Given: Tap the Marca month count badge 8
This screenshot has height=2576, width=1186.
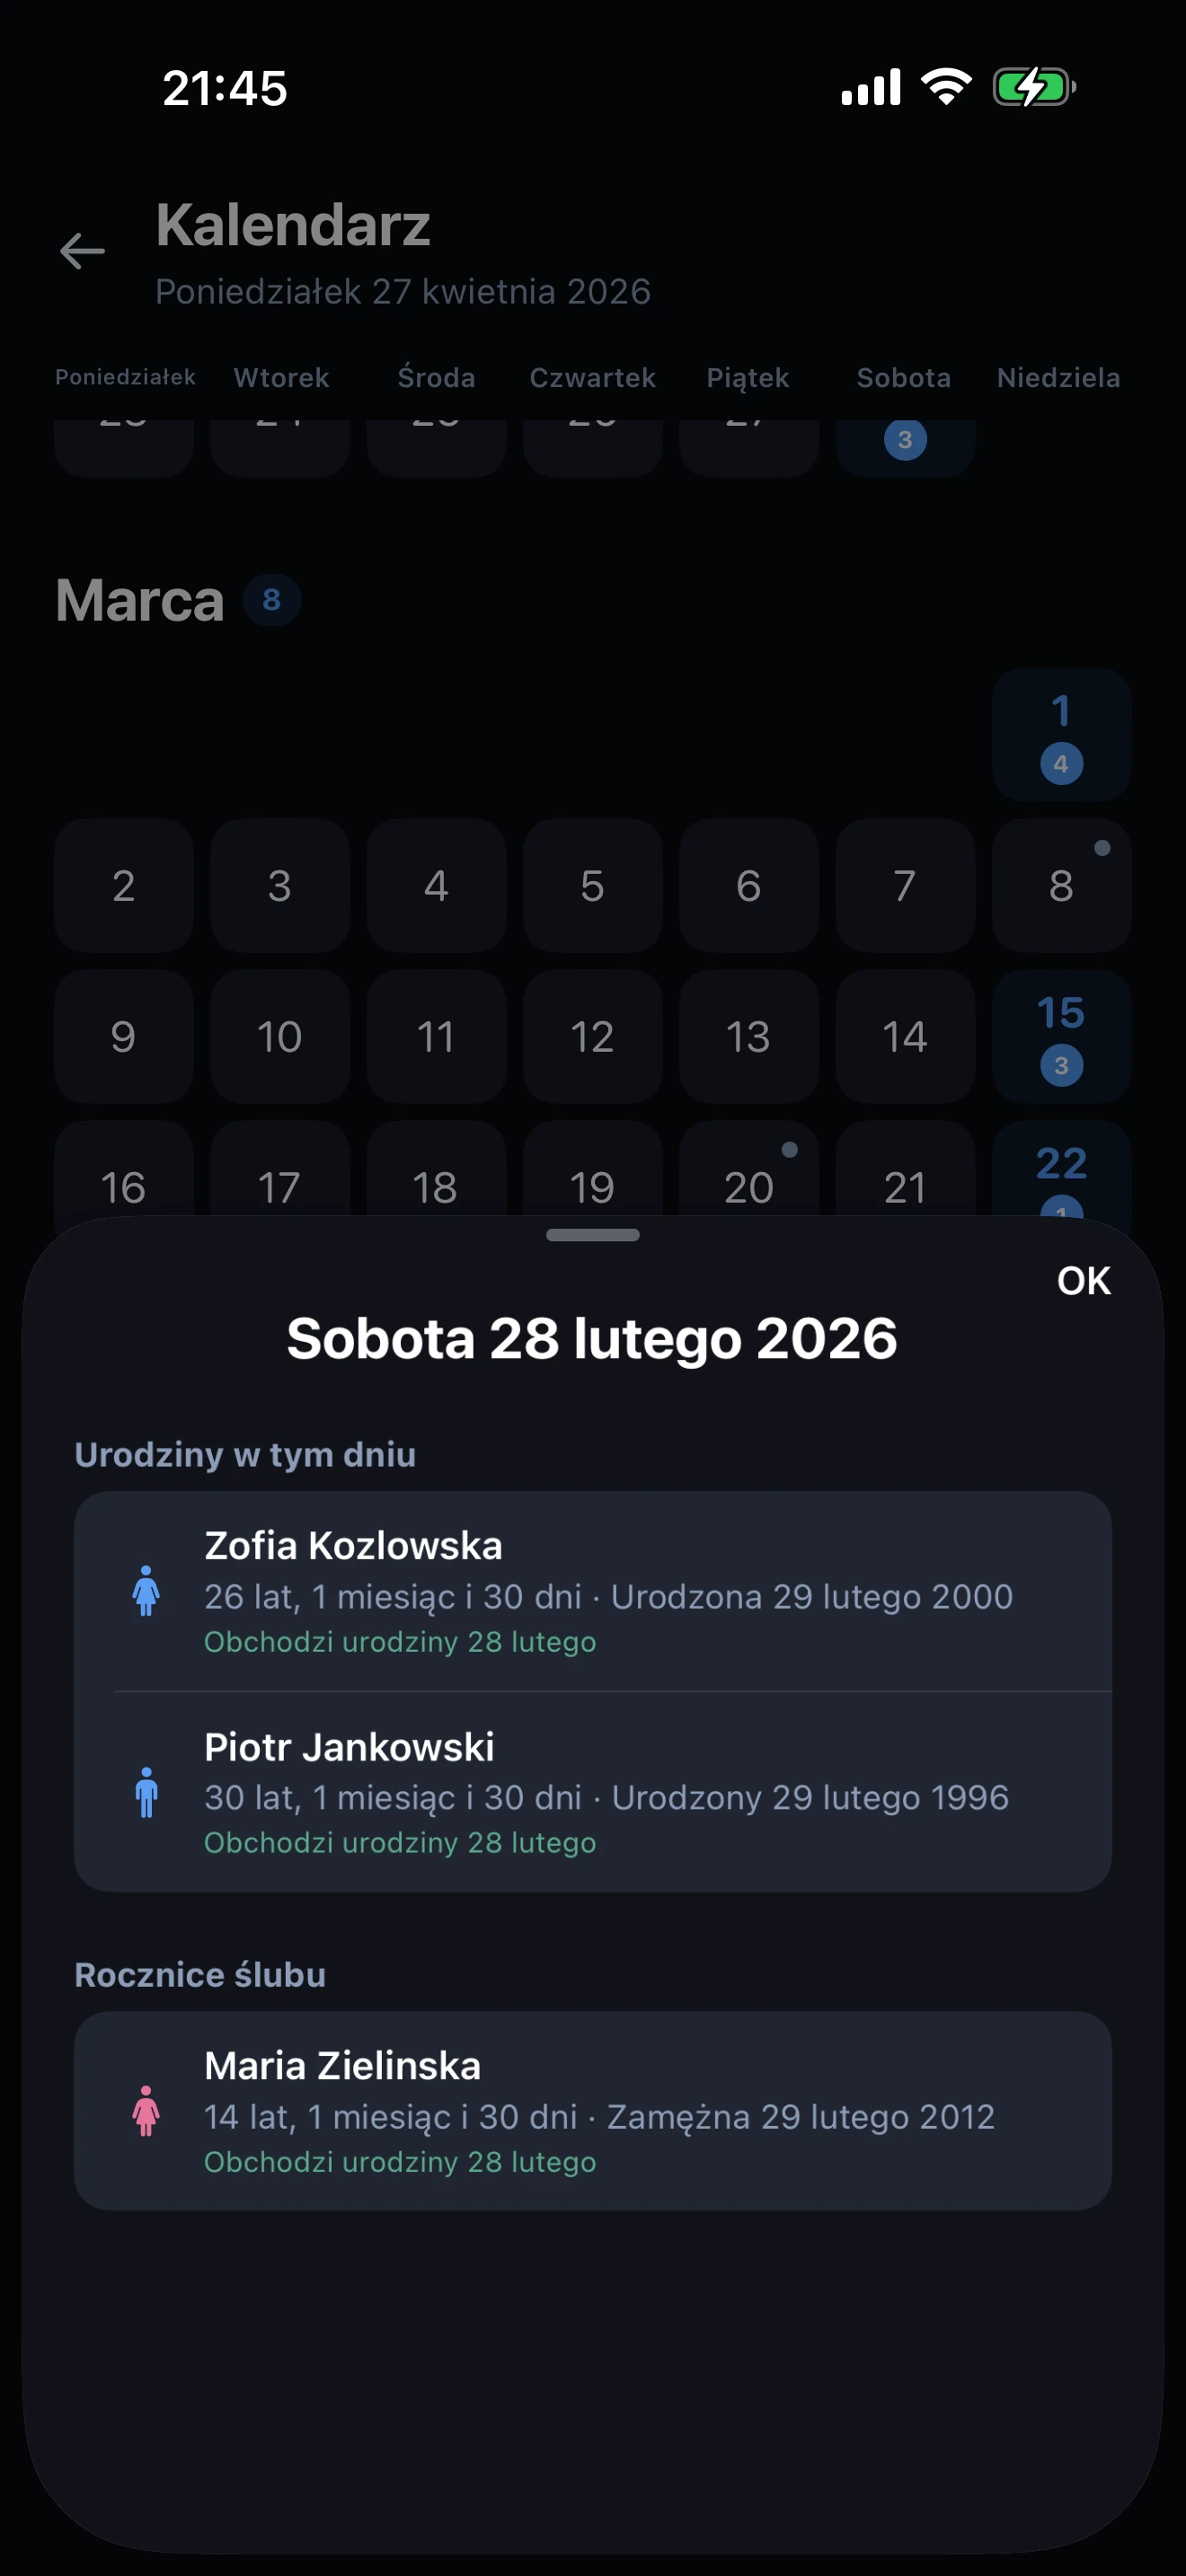Looking at the screenshot, I should (x=271, y=600).
